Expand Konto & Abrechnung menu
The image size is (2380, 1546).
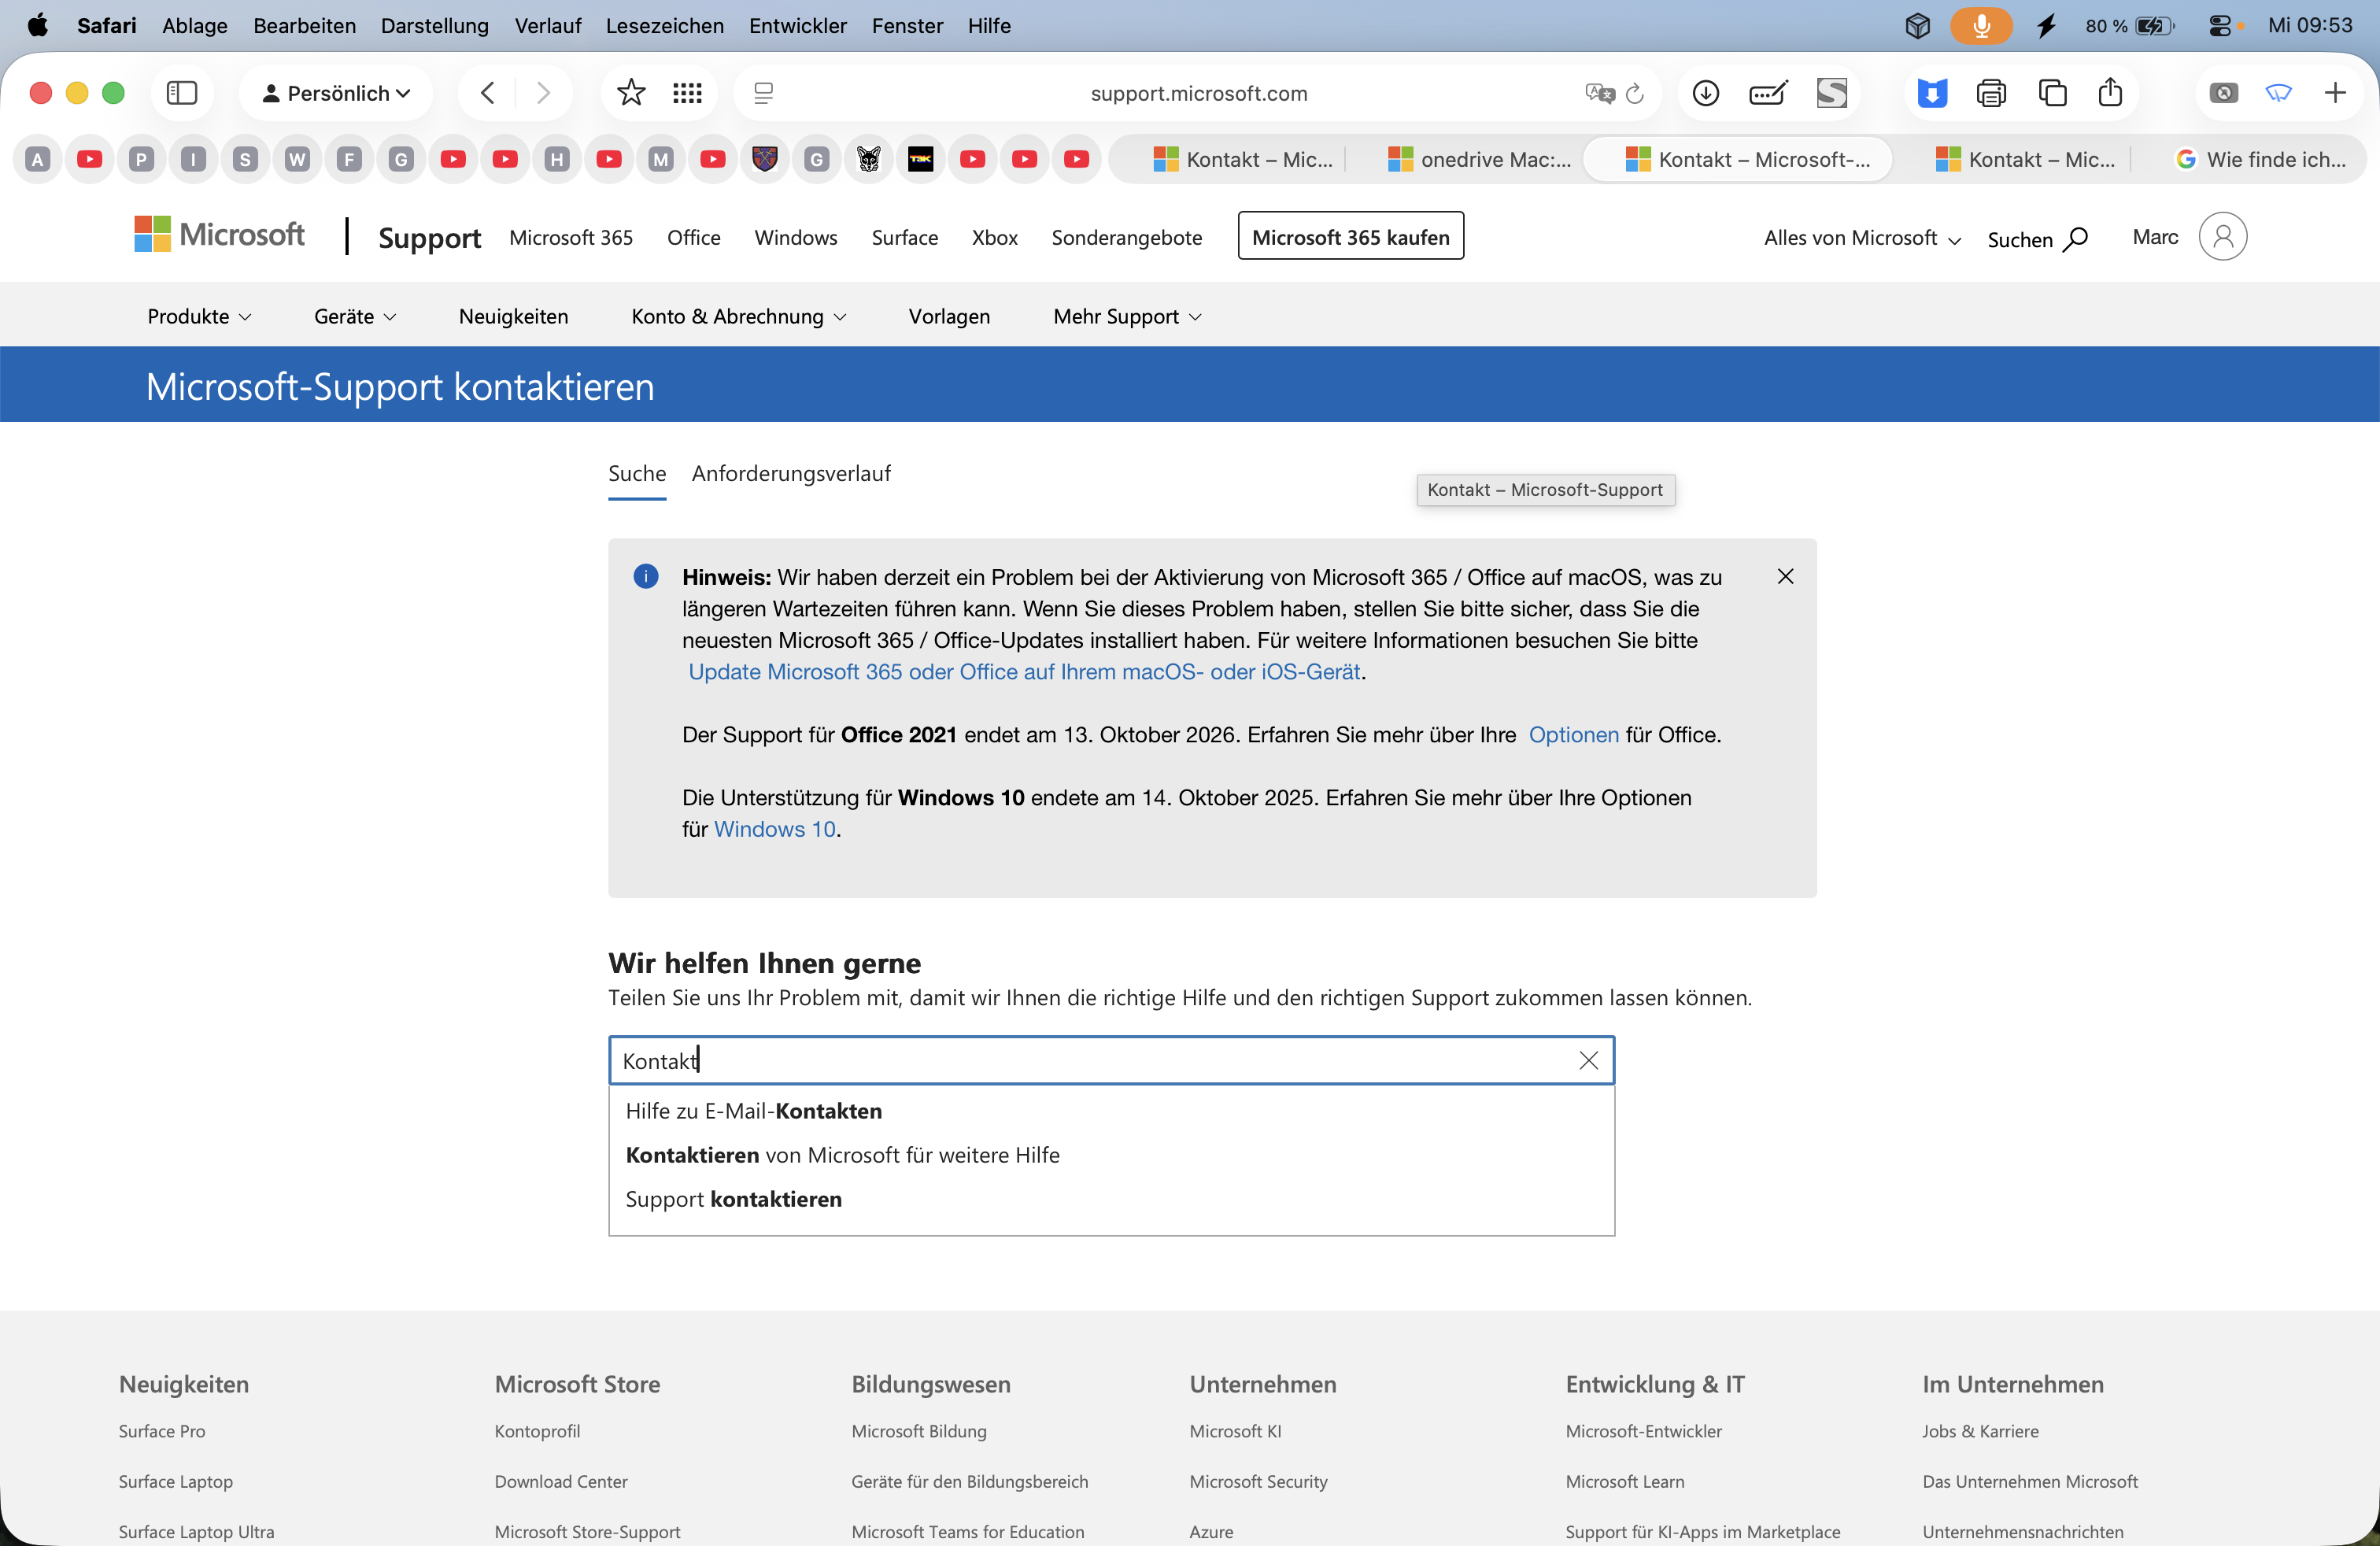click(x=739, y=316)
